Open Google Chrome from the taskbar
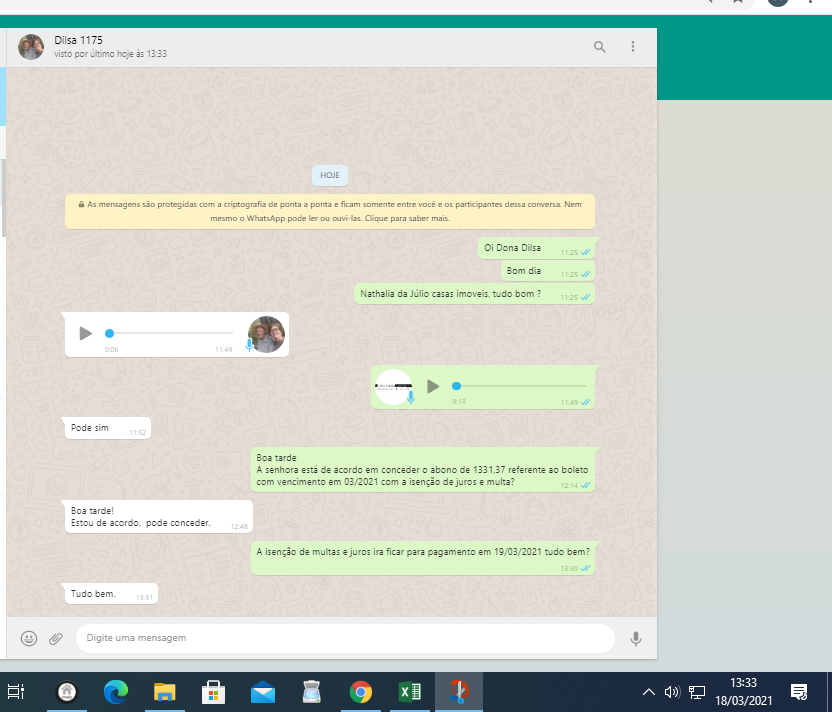This screenshot has width=832, height=712. point(361,691)
